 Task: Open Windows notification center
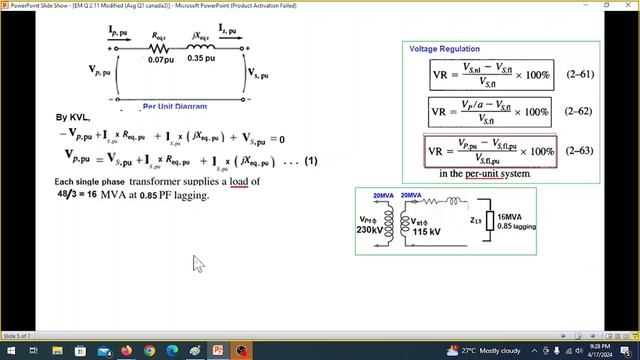click(x=626, y=351)
